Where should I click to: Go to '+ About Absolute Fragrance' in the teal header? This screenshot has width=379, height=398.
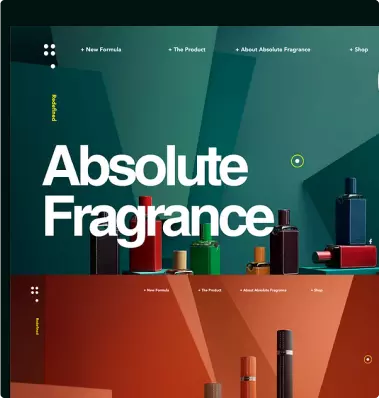pos(273,50)
